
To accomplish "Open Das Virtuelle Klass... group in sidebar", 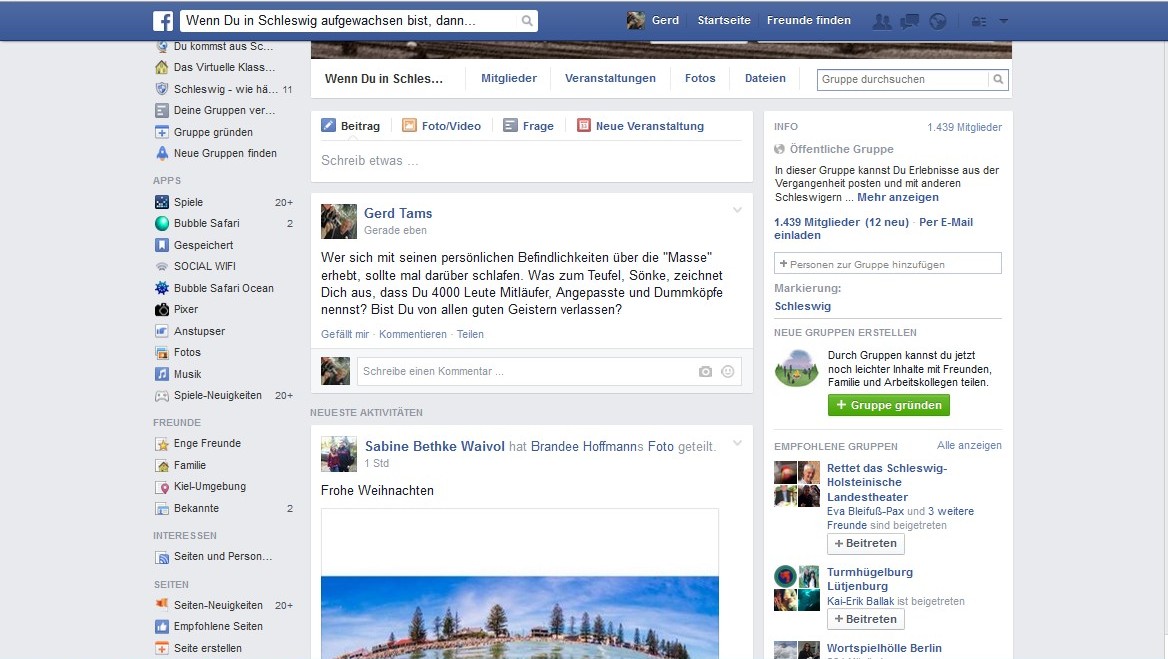I will click(x=223, y=68).
